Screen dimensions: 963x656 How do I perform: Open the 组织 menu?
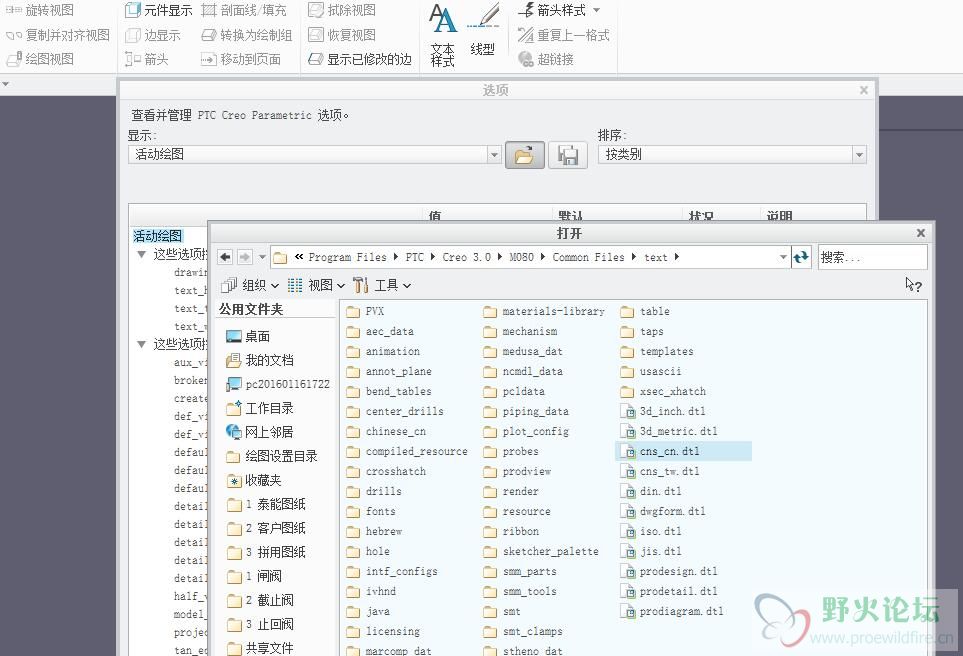click(250, 285)
